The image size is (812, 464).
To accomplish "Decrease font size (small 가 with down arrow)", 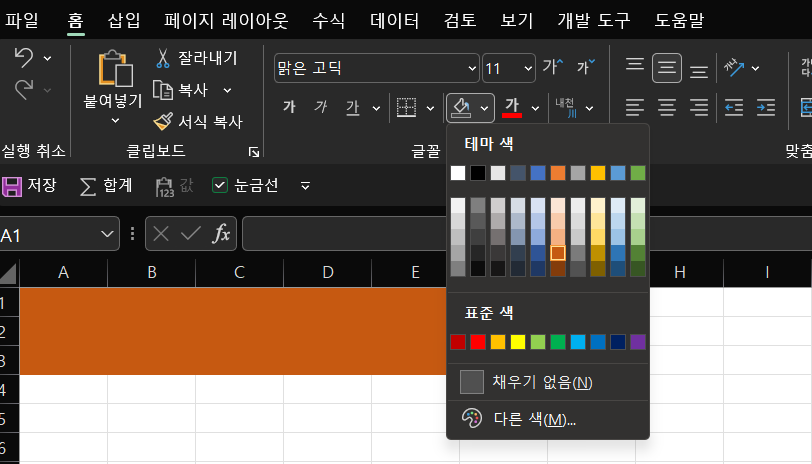I will [586, 66].
